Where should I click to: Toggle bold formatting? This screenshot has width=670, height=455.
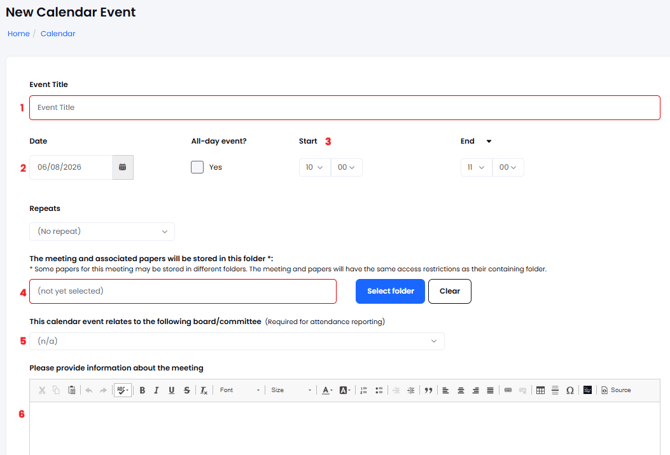tap(142, 390)
